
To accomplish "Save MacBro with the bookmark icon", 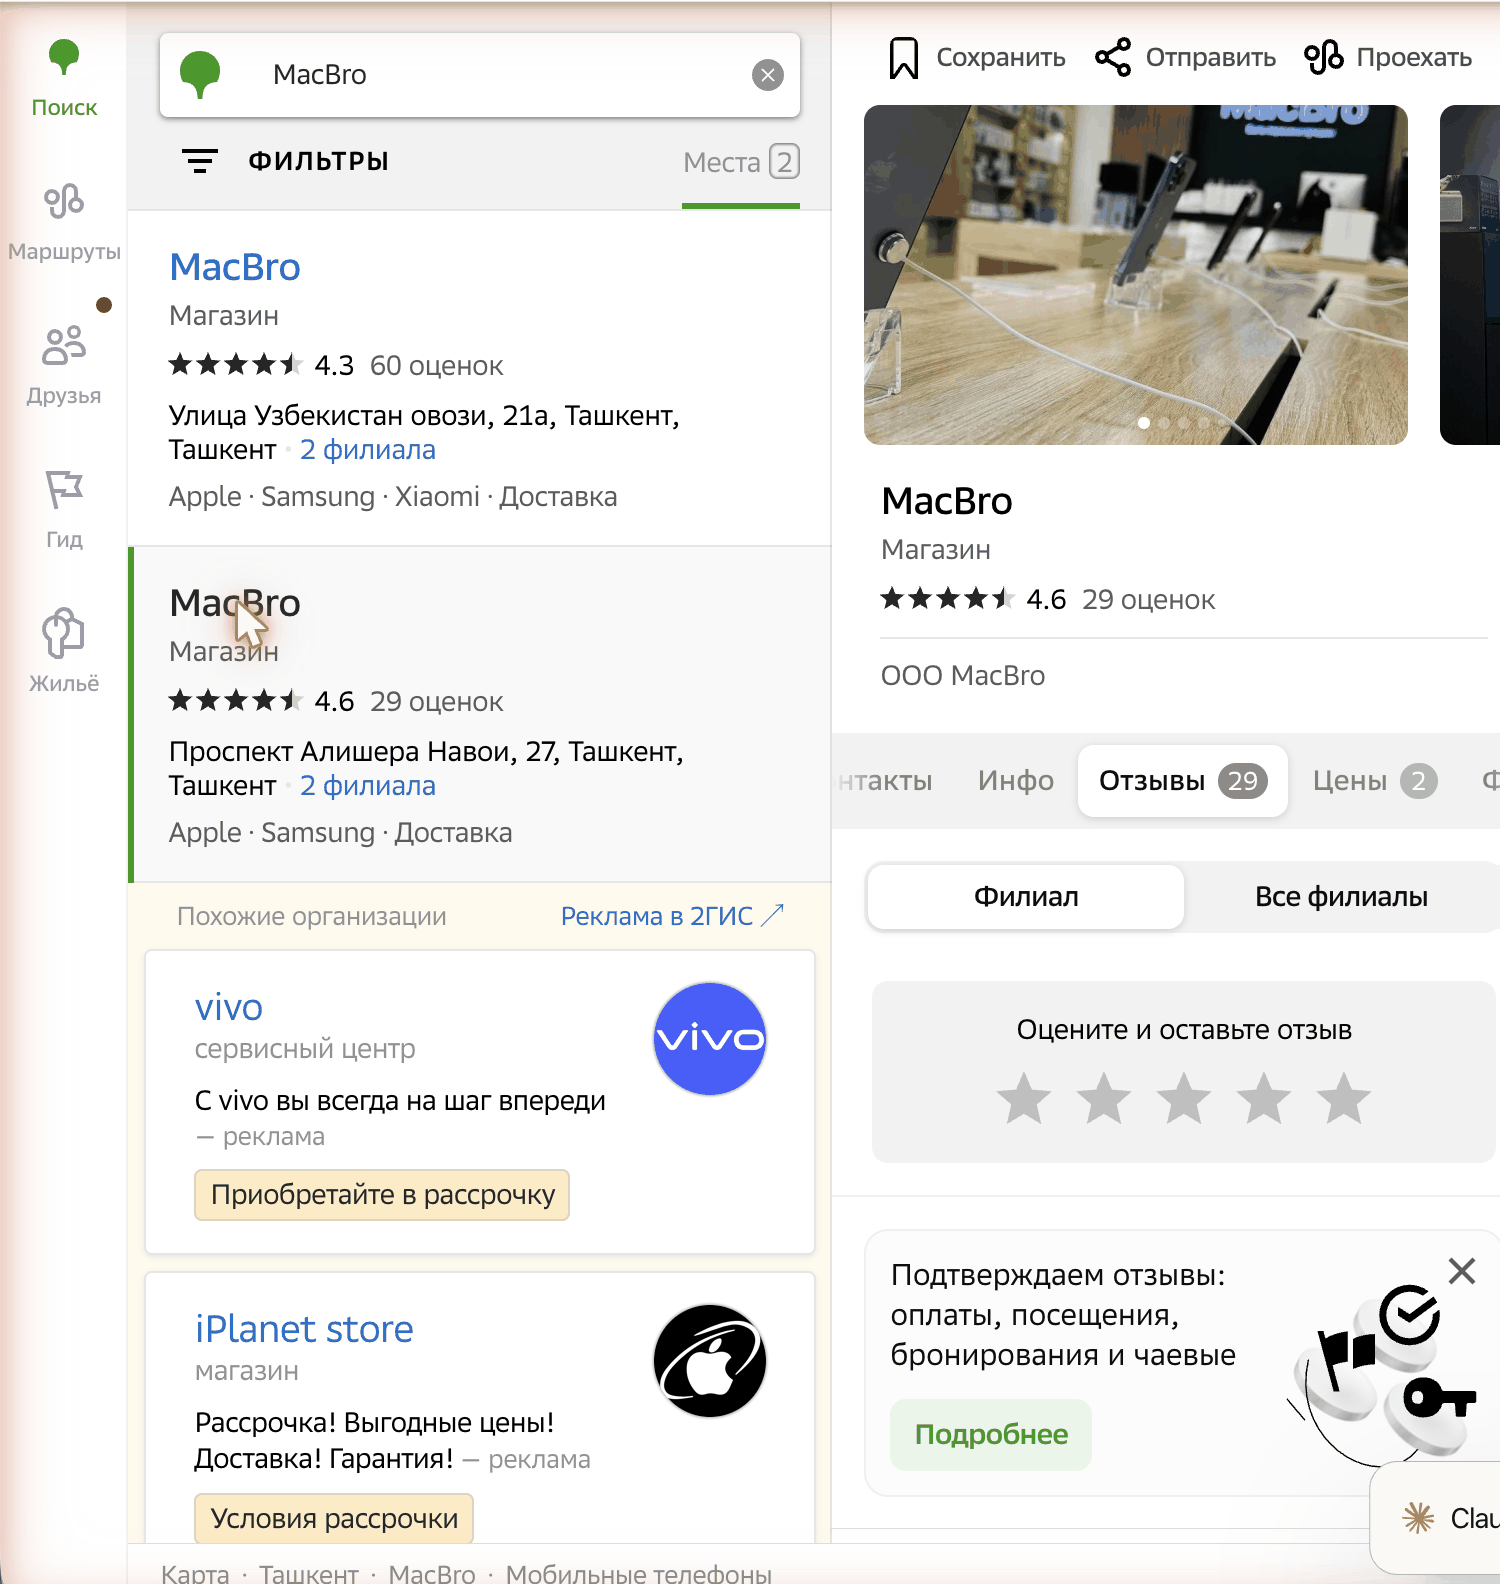I will [904, 58].
